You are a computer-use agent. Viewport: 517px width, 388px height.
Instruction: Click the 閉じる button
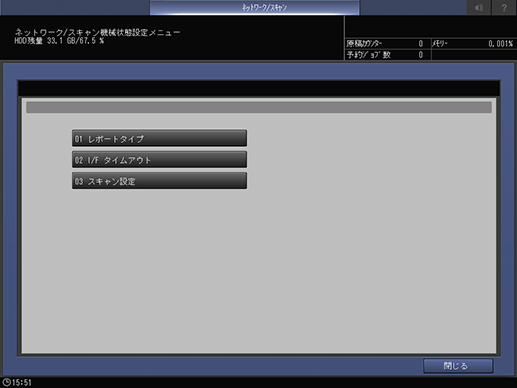pyautogui.click(x=458, y=366)
